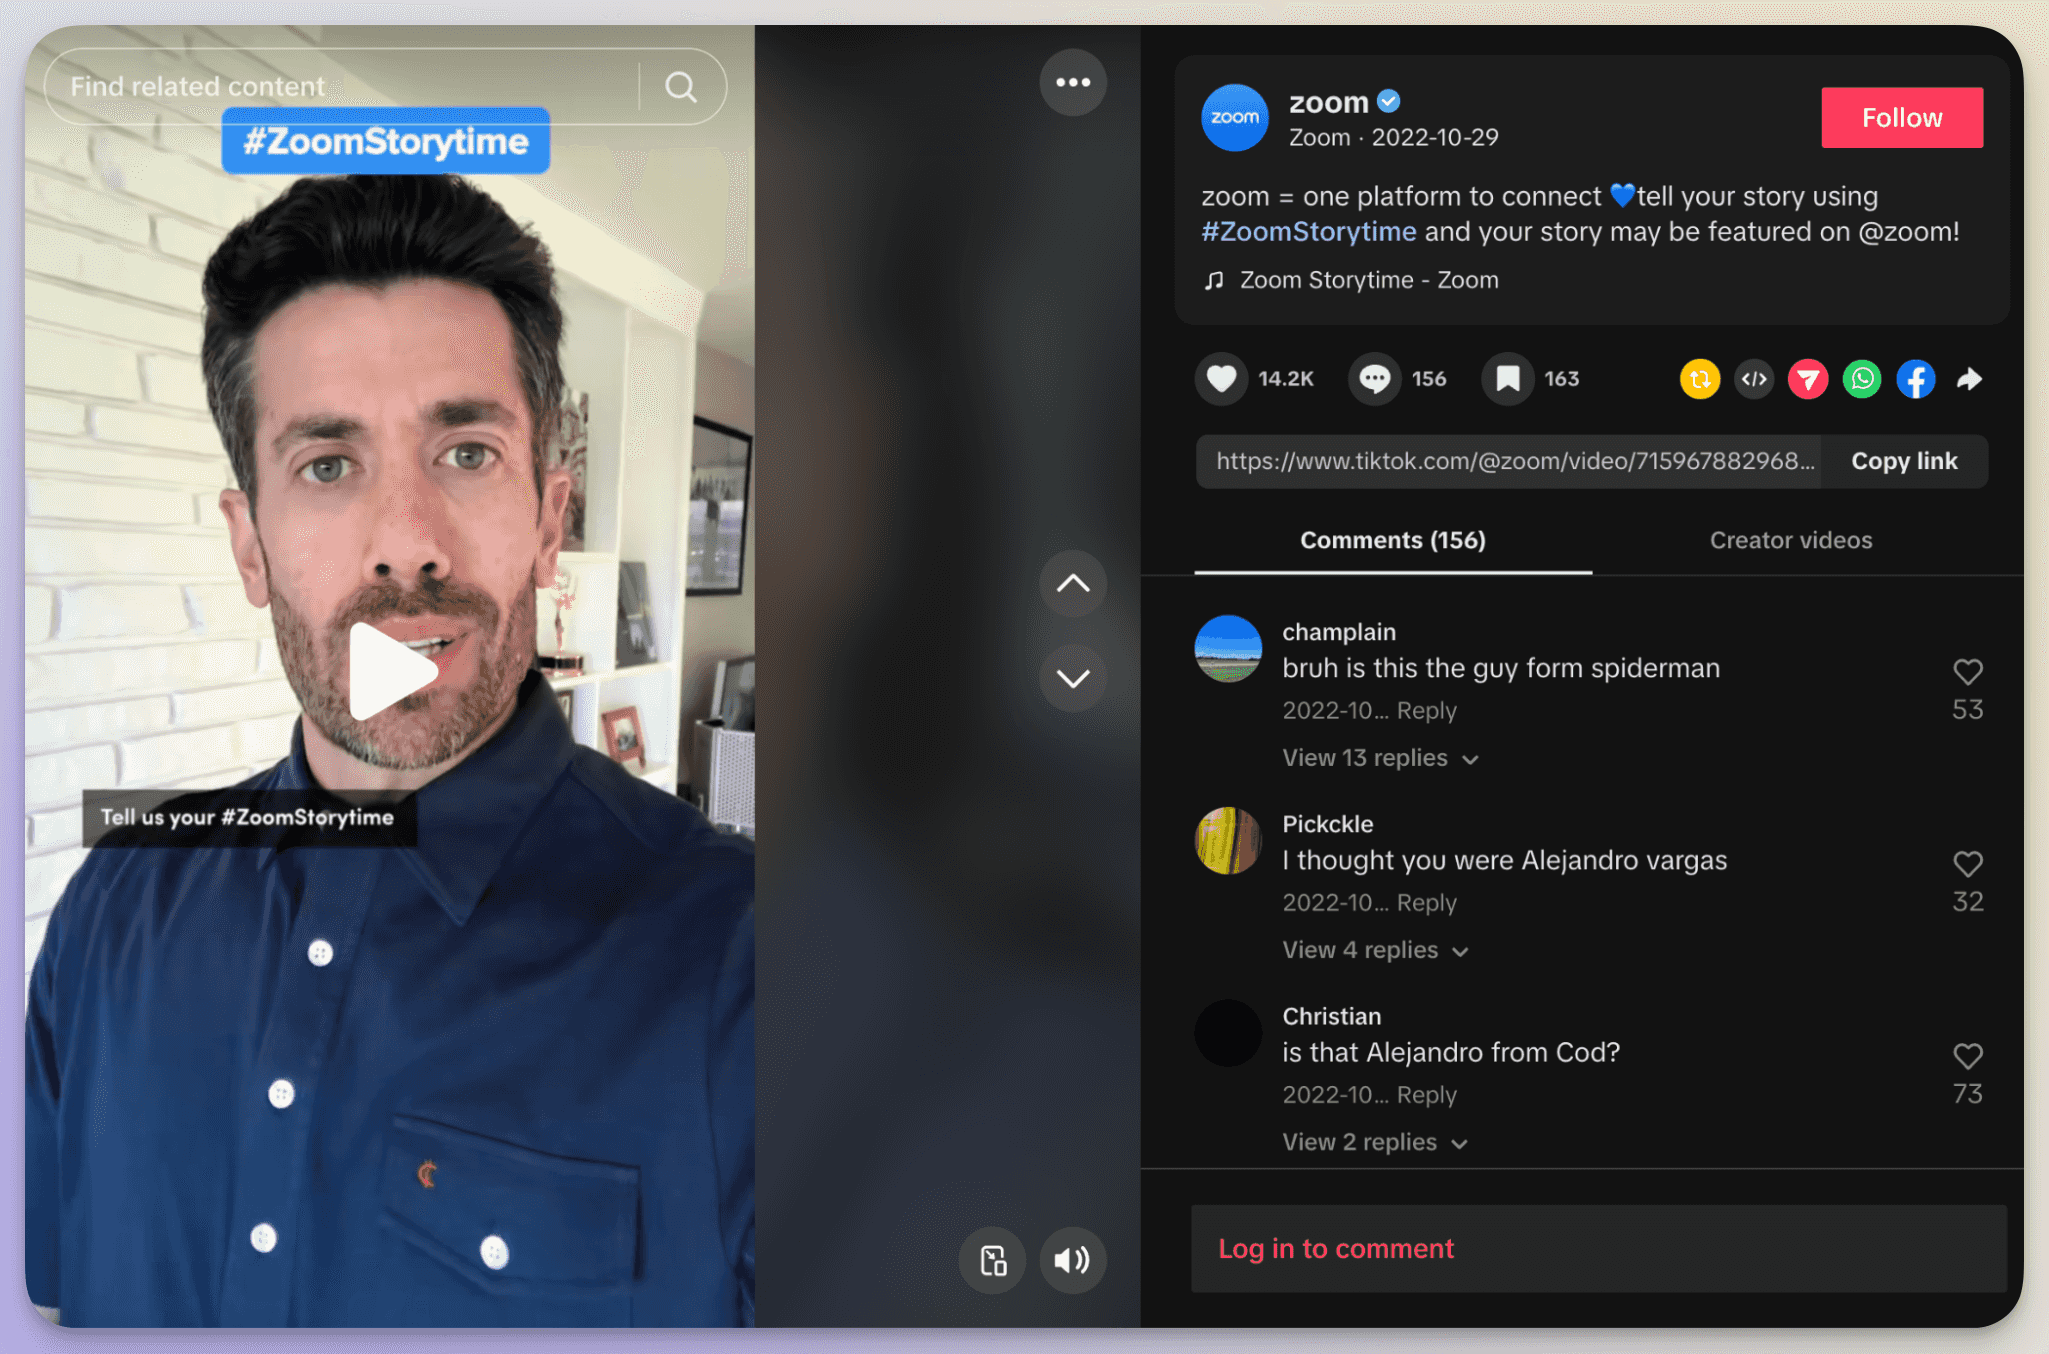Like Christian's comment with heart

click(1967, 1055)
